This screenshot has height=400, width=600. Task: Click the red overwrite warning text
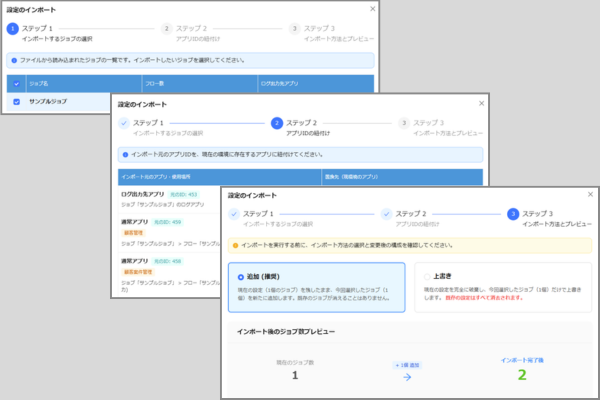[x=484, y=298]
